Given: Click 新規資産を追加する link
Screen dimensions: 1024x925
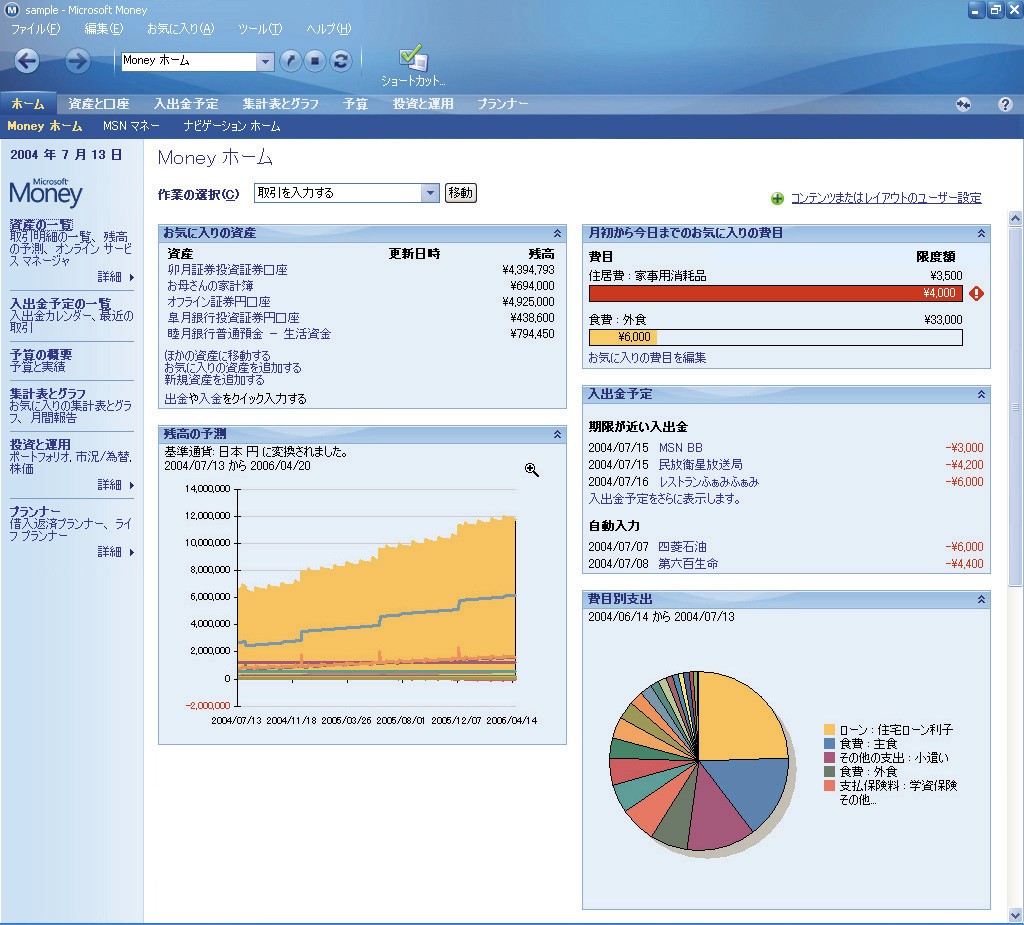Looking at the screenshot, I should 214,380.
